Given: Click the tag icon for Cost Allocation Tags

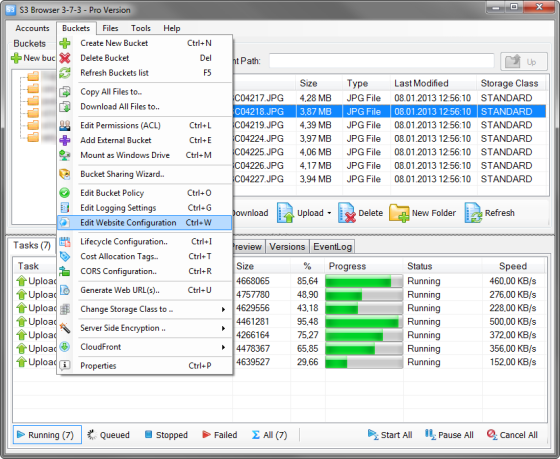Looking at the screenshot, I should point(65,256).
